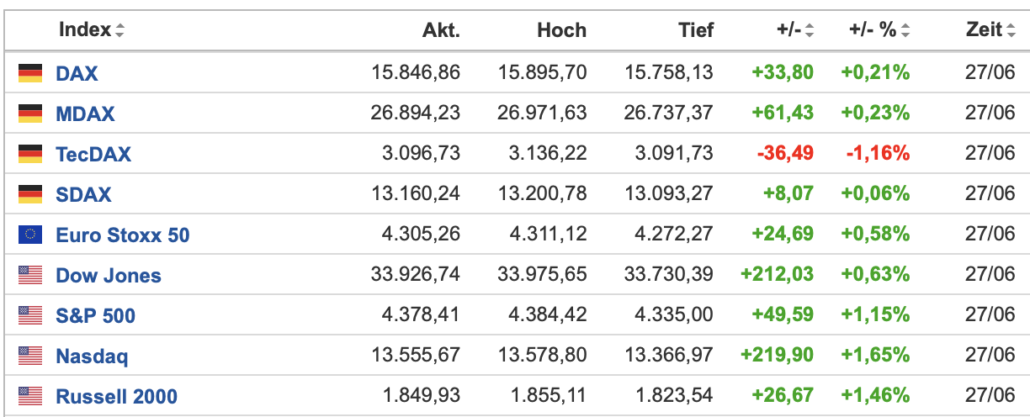Open the DAX index link
This screenshot has width=1030, height=417.
click(77, 74)
